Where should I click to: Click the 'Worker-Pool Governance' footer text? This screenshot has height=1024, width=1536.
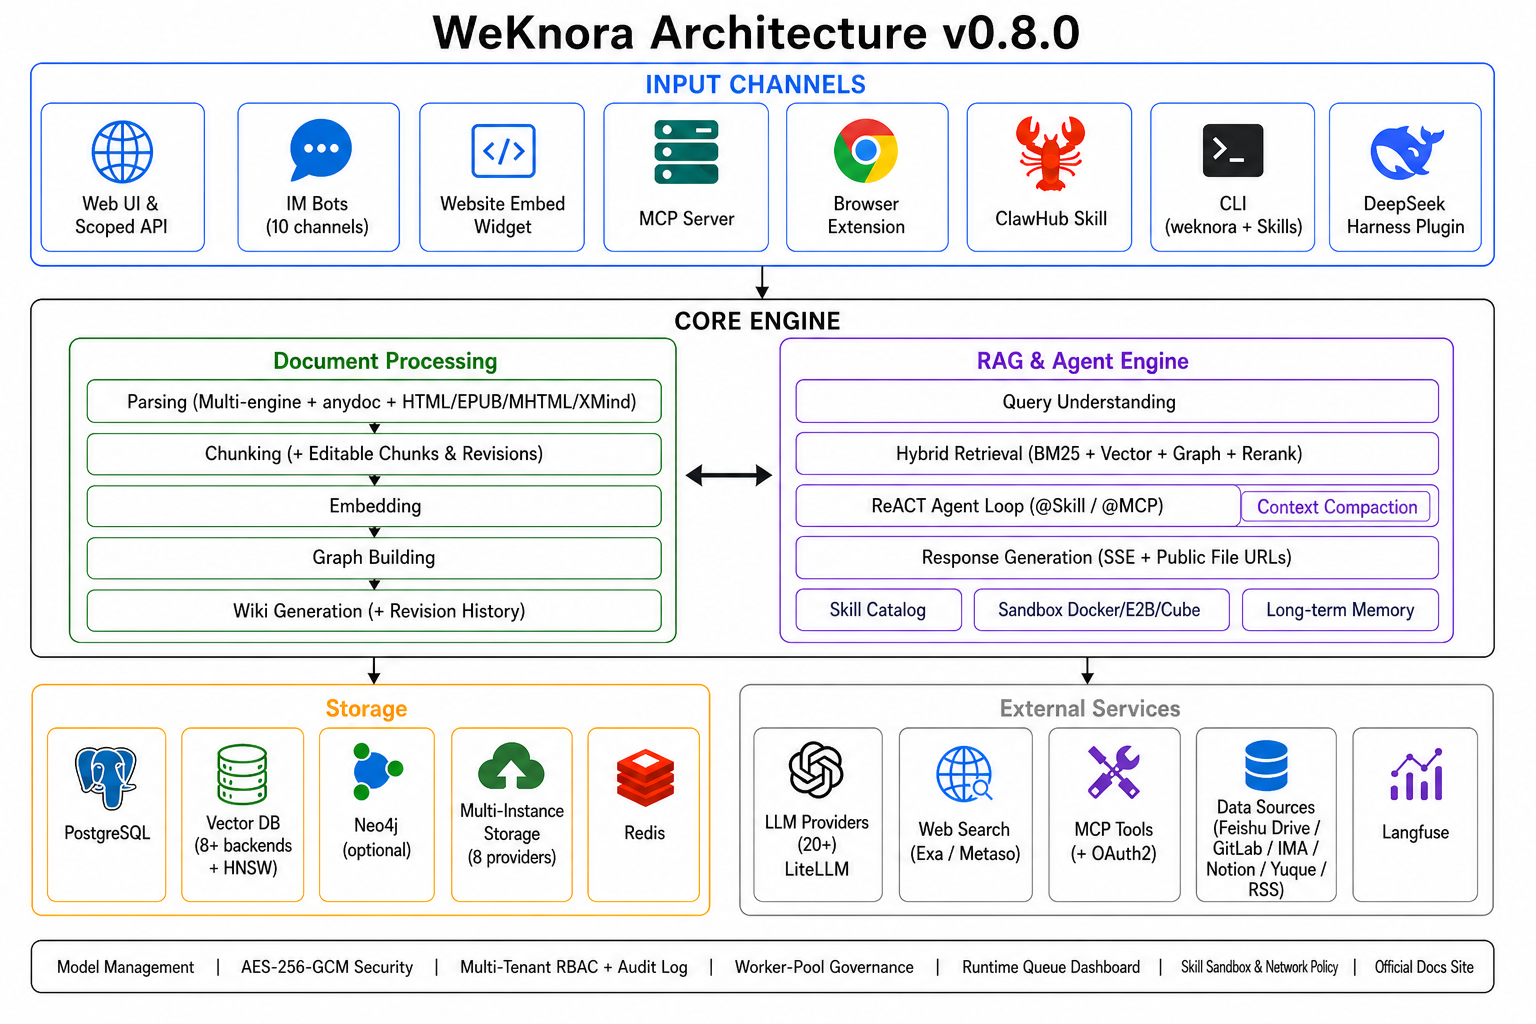point(824,967)
